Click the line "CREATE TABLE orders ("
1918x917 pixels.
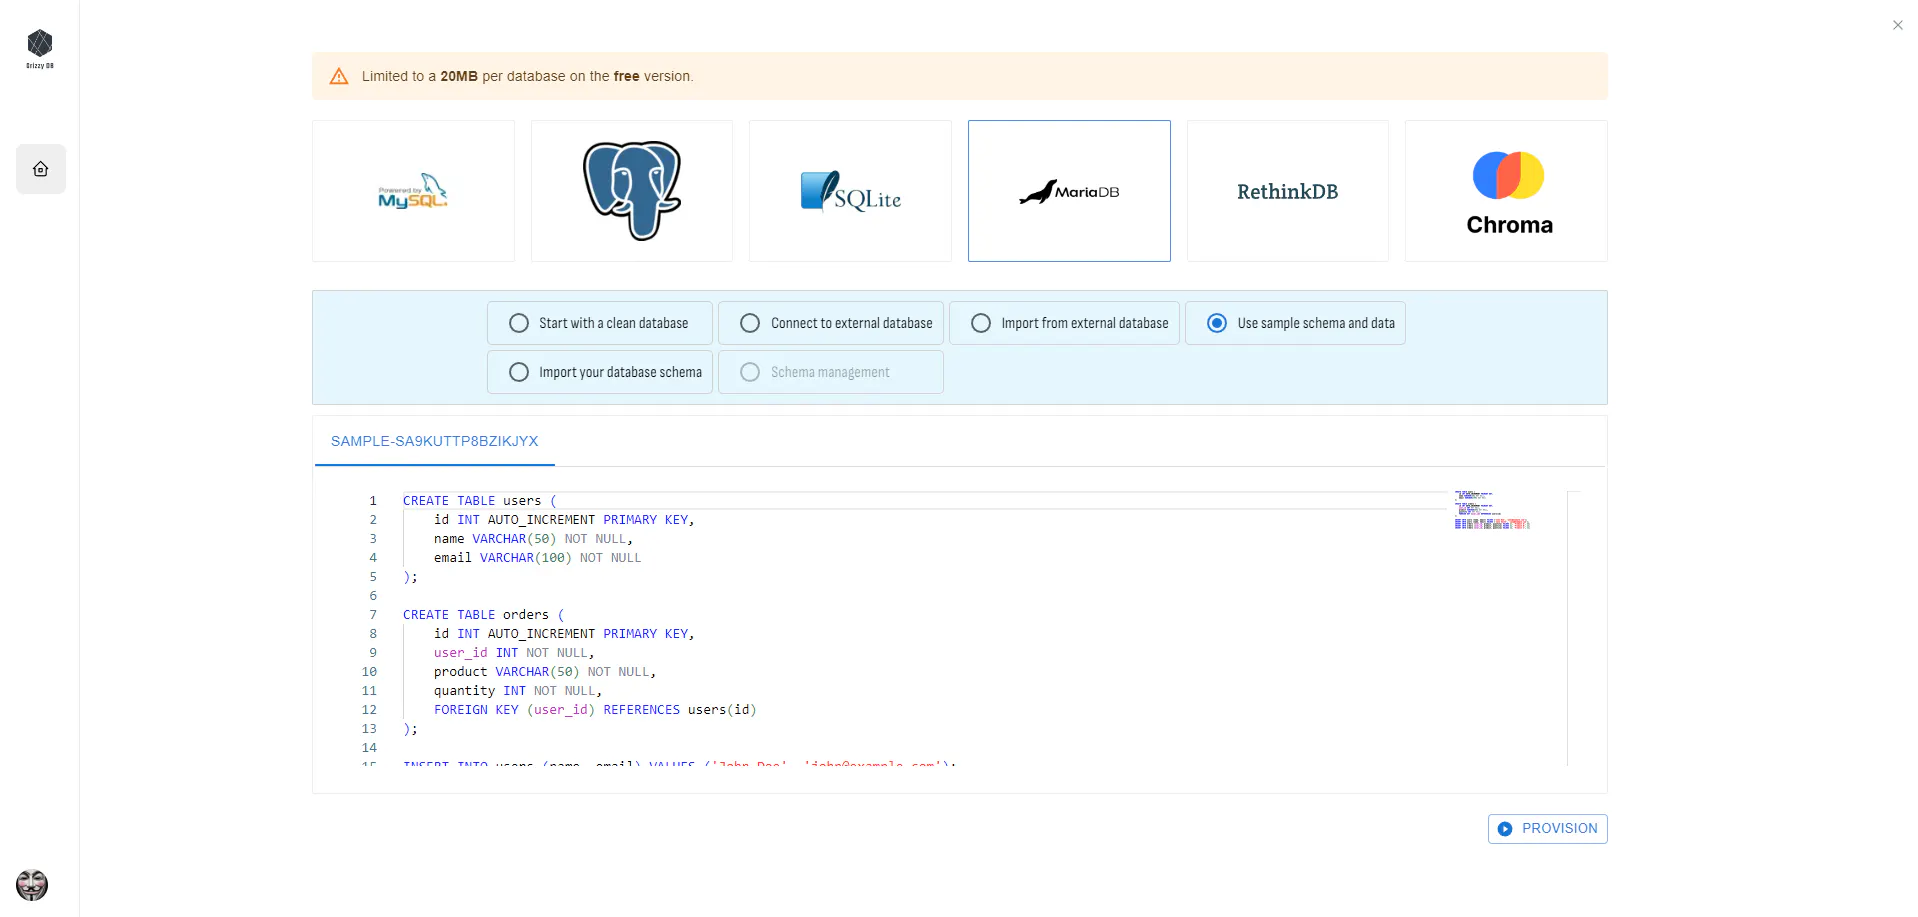(x=483, y=615)
